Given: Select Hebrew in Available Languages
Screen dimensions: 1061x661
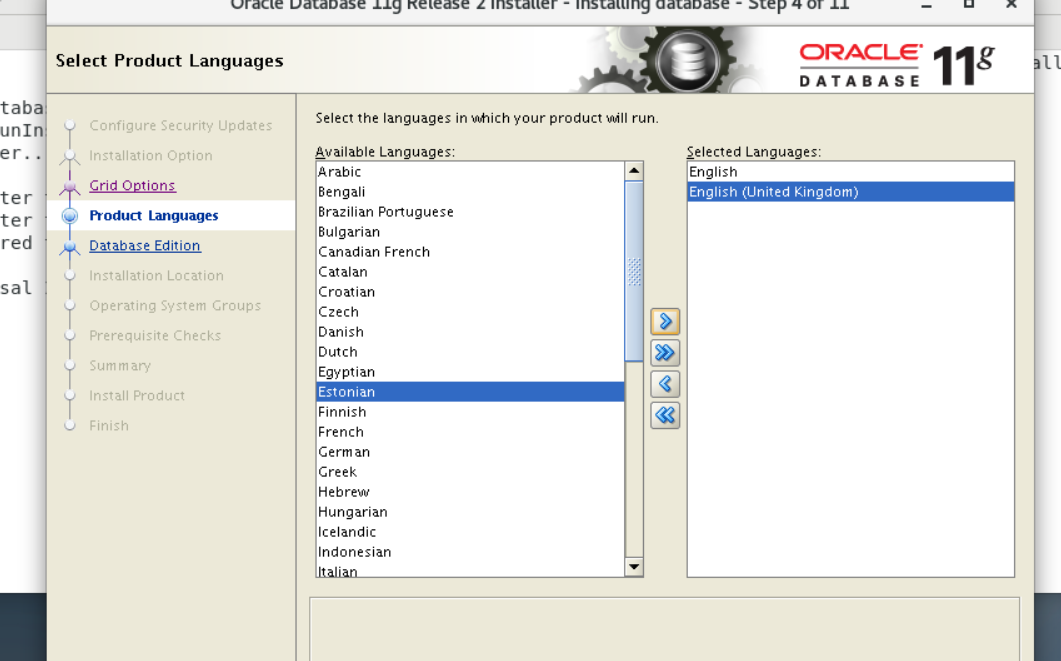Looking at the screenshot, I should point(470,492).
